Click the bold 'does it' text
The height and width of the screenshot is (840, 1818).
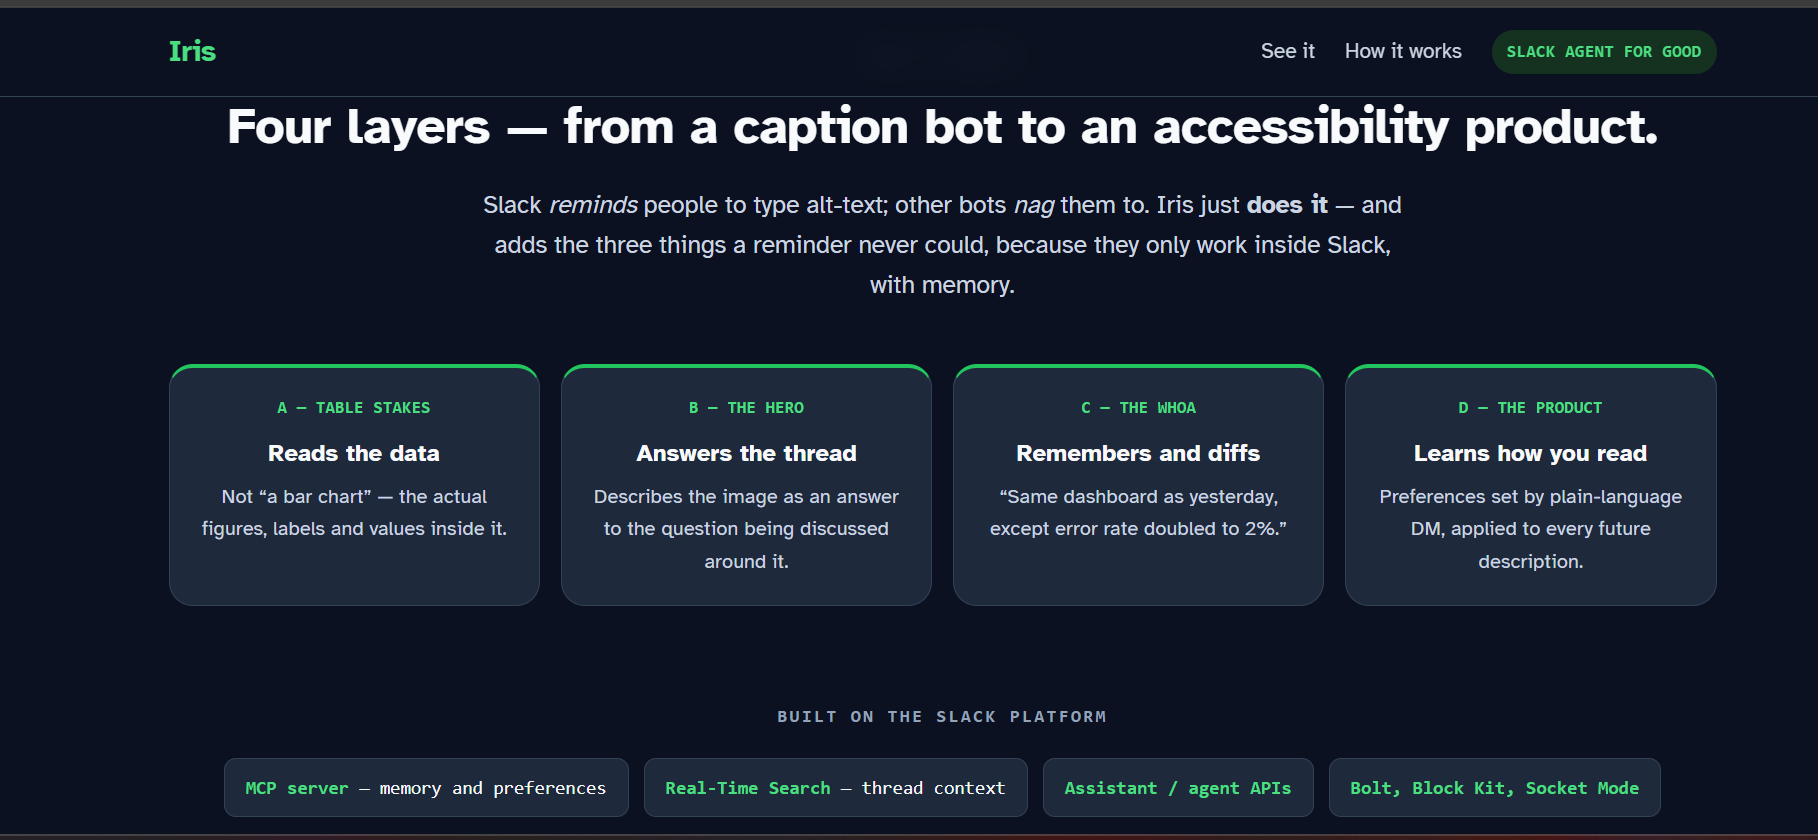(x=1287, y=205)
